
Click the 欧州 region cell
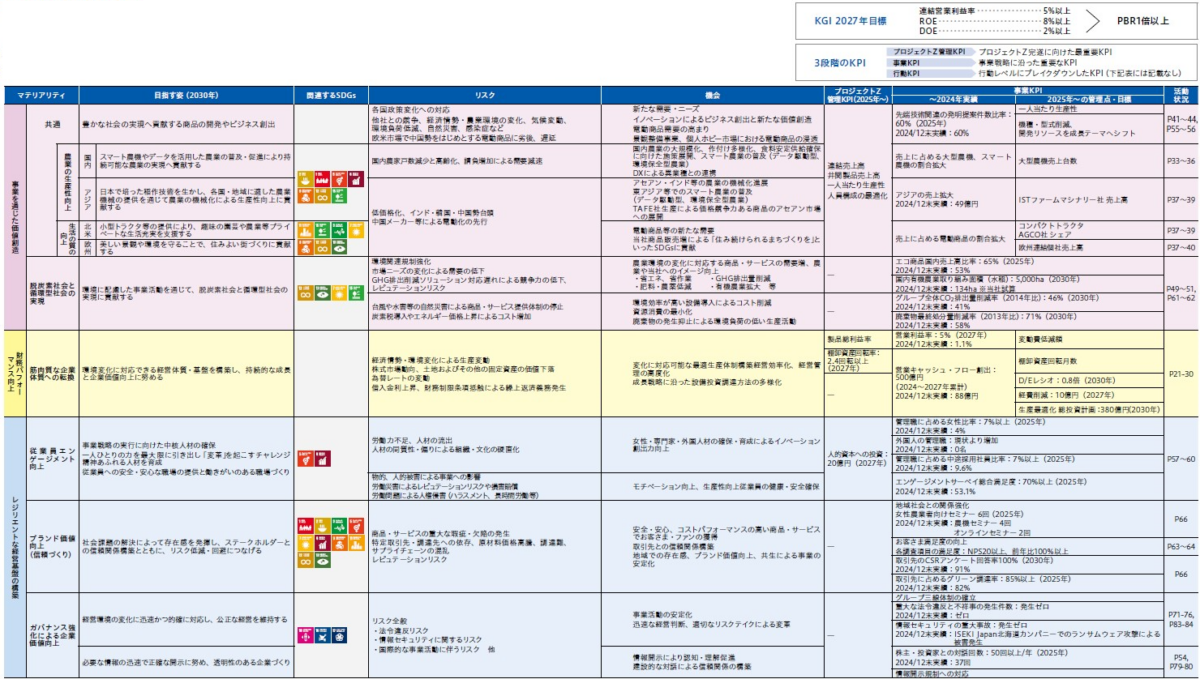coord(88,247)
